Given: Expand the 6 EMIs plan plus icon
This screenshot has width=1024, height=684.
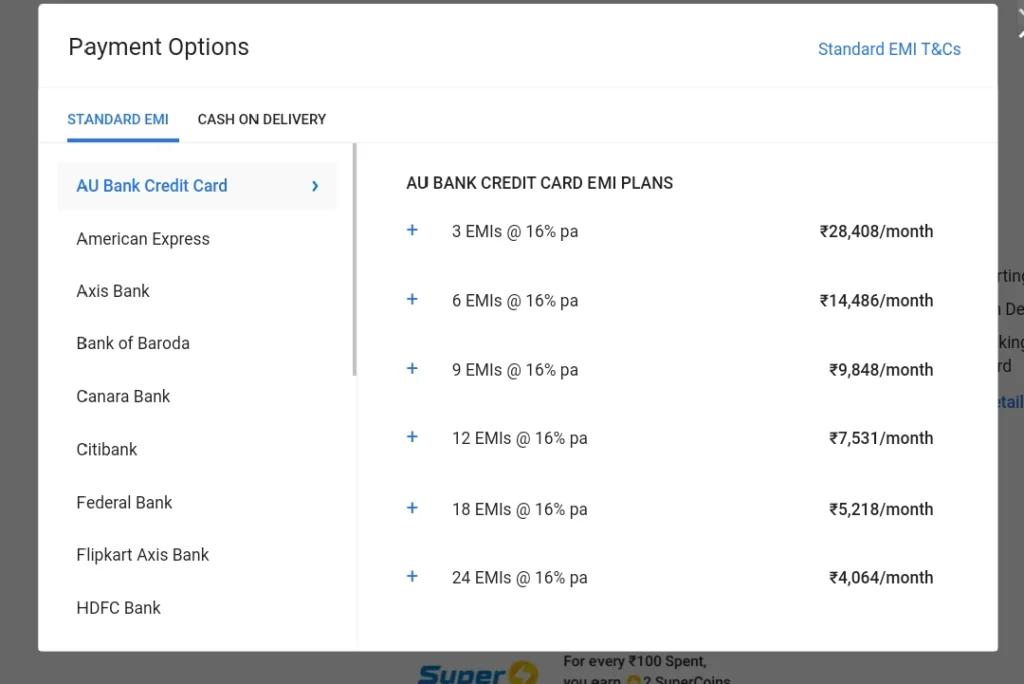Looking at the screenshot, I should 412,299.
